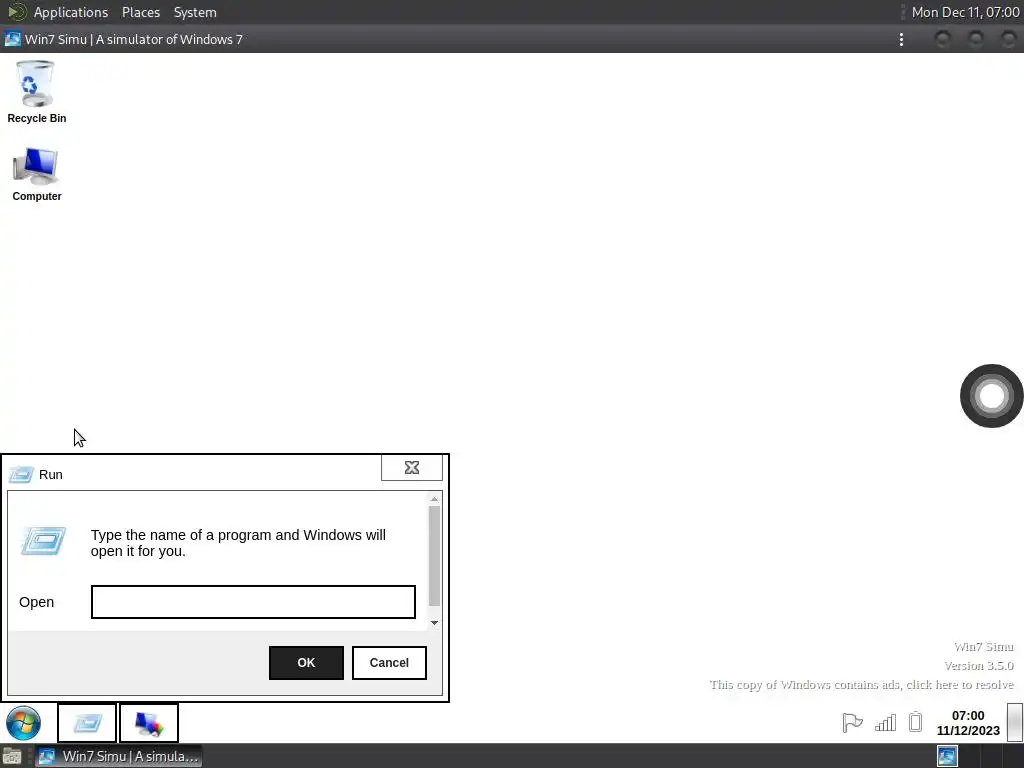The width and height of the screenshot is (1024, 768).
Task: Click the taskbar clock showing 07:00
Action: (968, 723)
